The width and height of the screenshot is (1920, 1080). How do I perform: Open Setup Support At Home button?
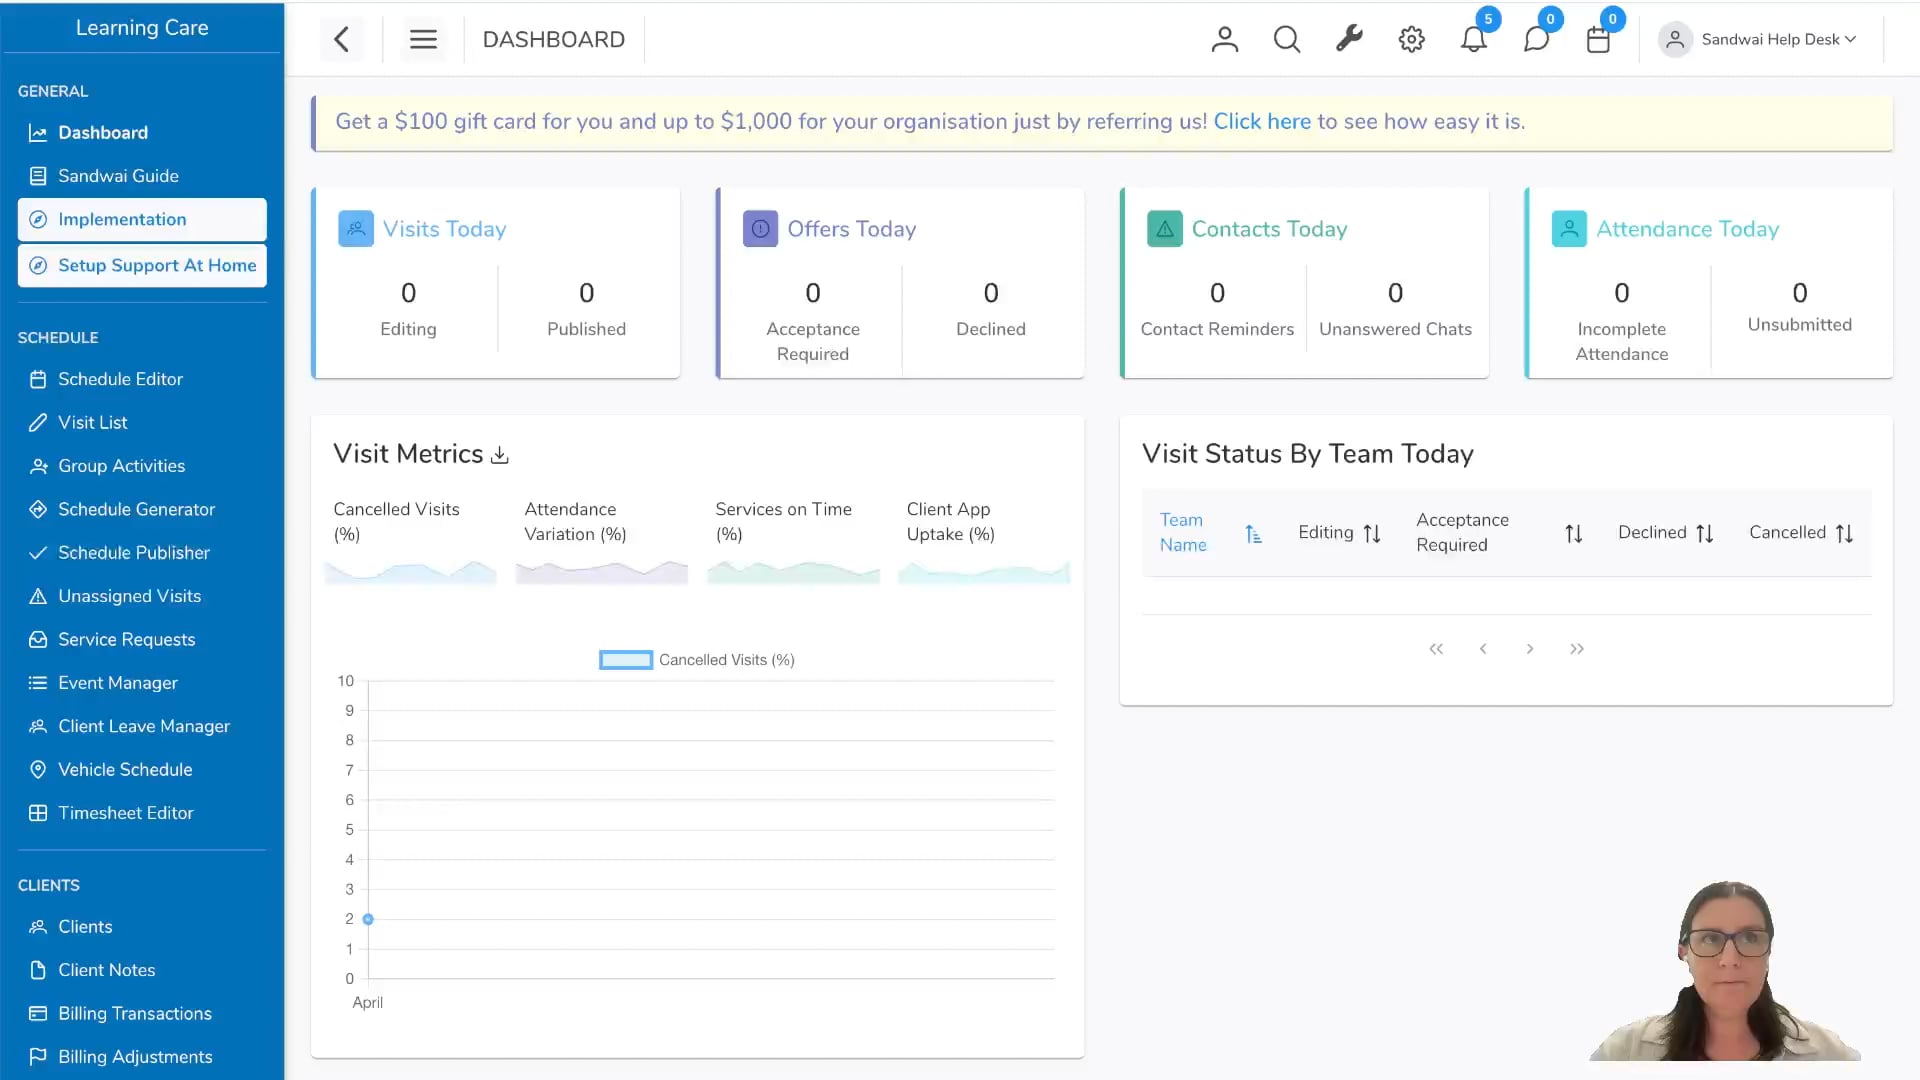(142, 265)
